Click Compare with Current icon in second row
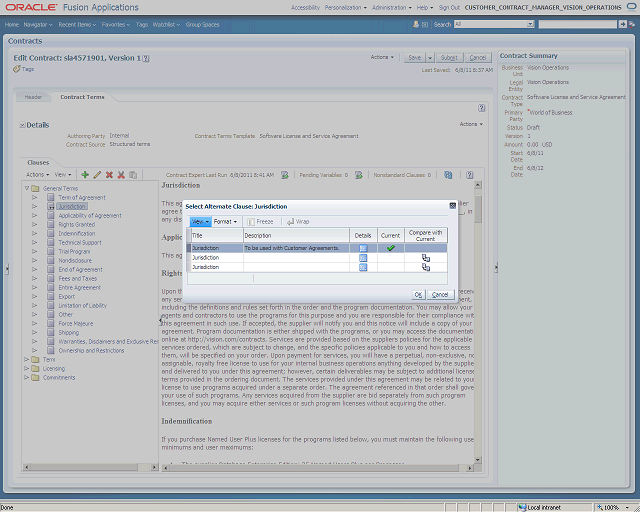 pos(426,258)
